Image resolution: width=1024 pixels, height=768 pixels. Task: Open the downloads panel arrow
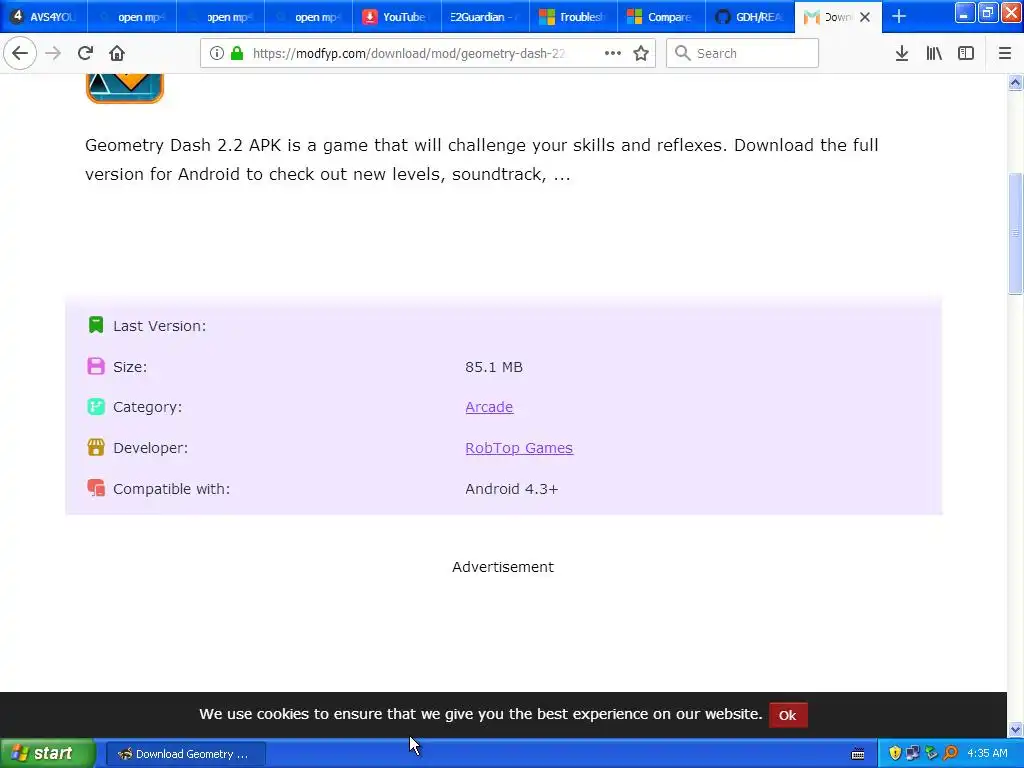click(902, 54)
